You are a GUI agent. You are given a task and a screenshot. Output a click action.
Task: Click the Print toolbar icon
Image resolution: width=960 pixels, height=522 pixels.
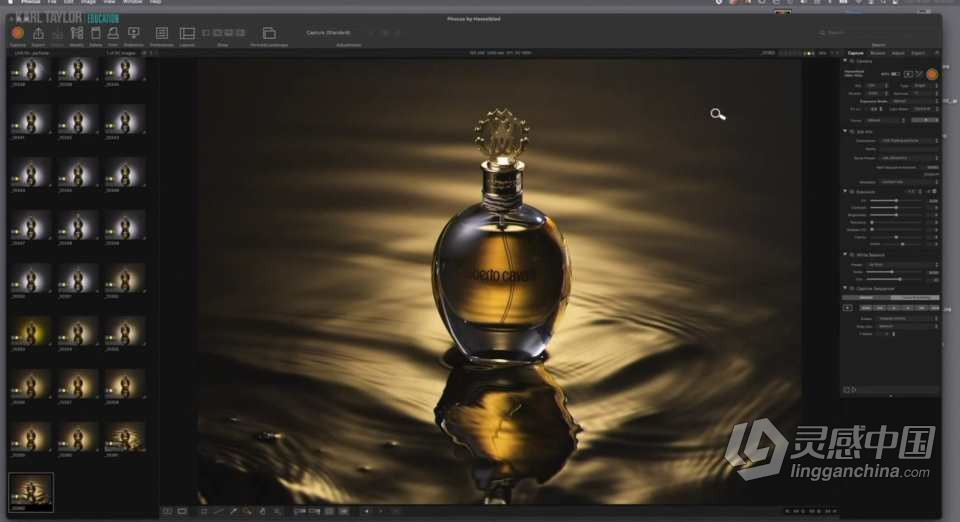tap(113, 33)
